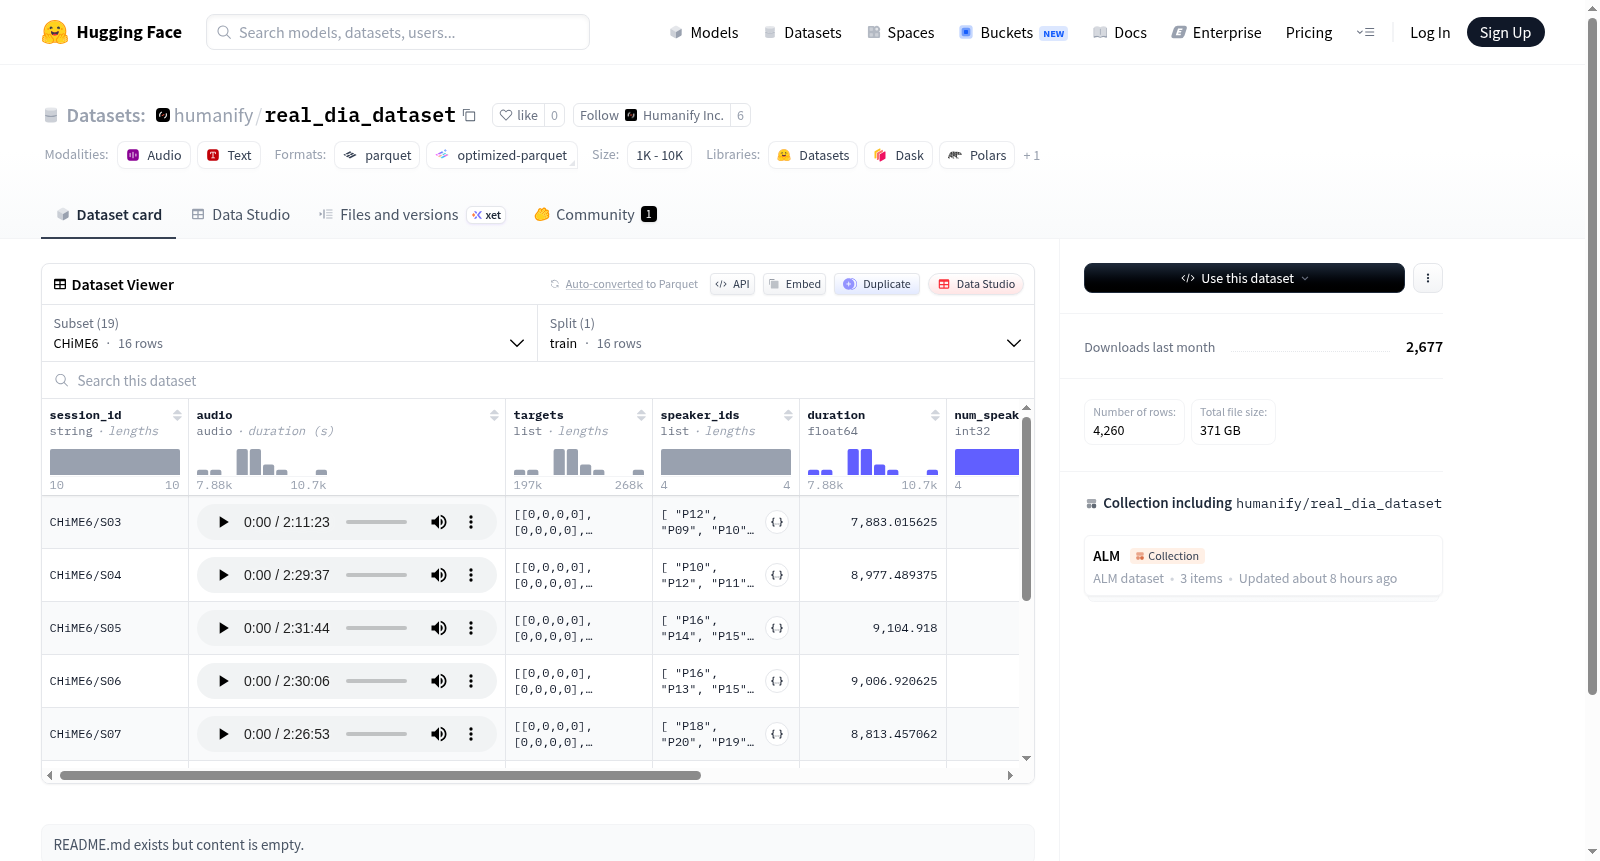Seek in the CHiME6/S03 audio progress bar
This screenshot has width=1600, height=861.
coord(376,522)
